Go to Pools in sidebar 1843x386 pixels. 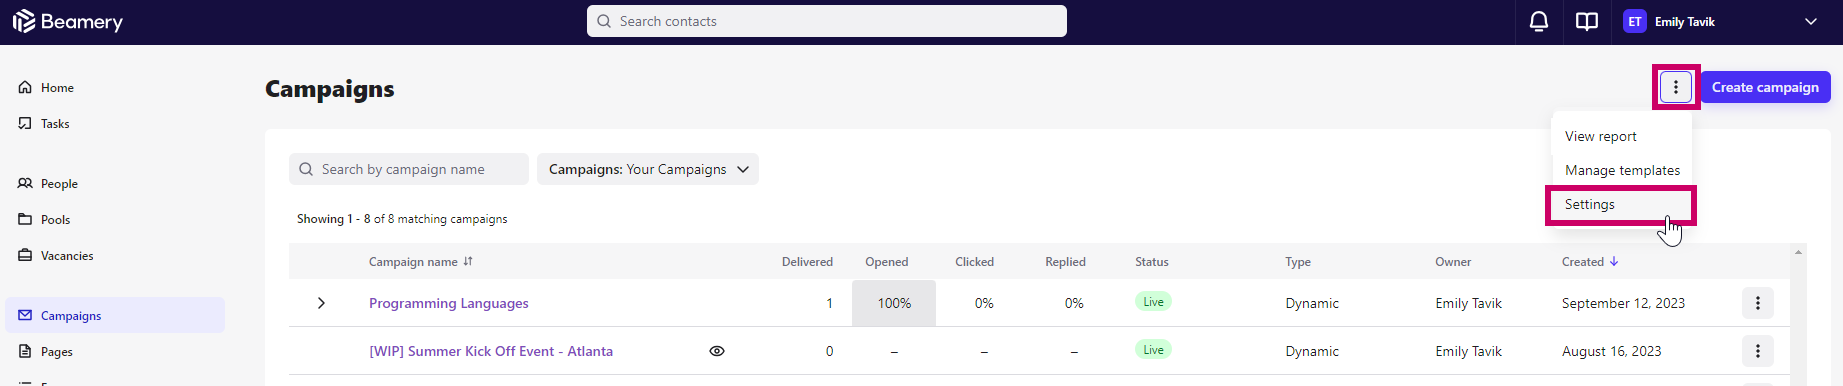coord(56,220)
